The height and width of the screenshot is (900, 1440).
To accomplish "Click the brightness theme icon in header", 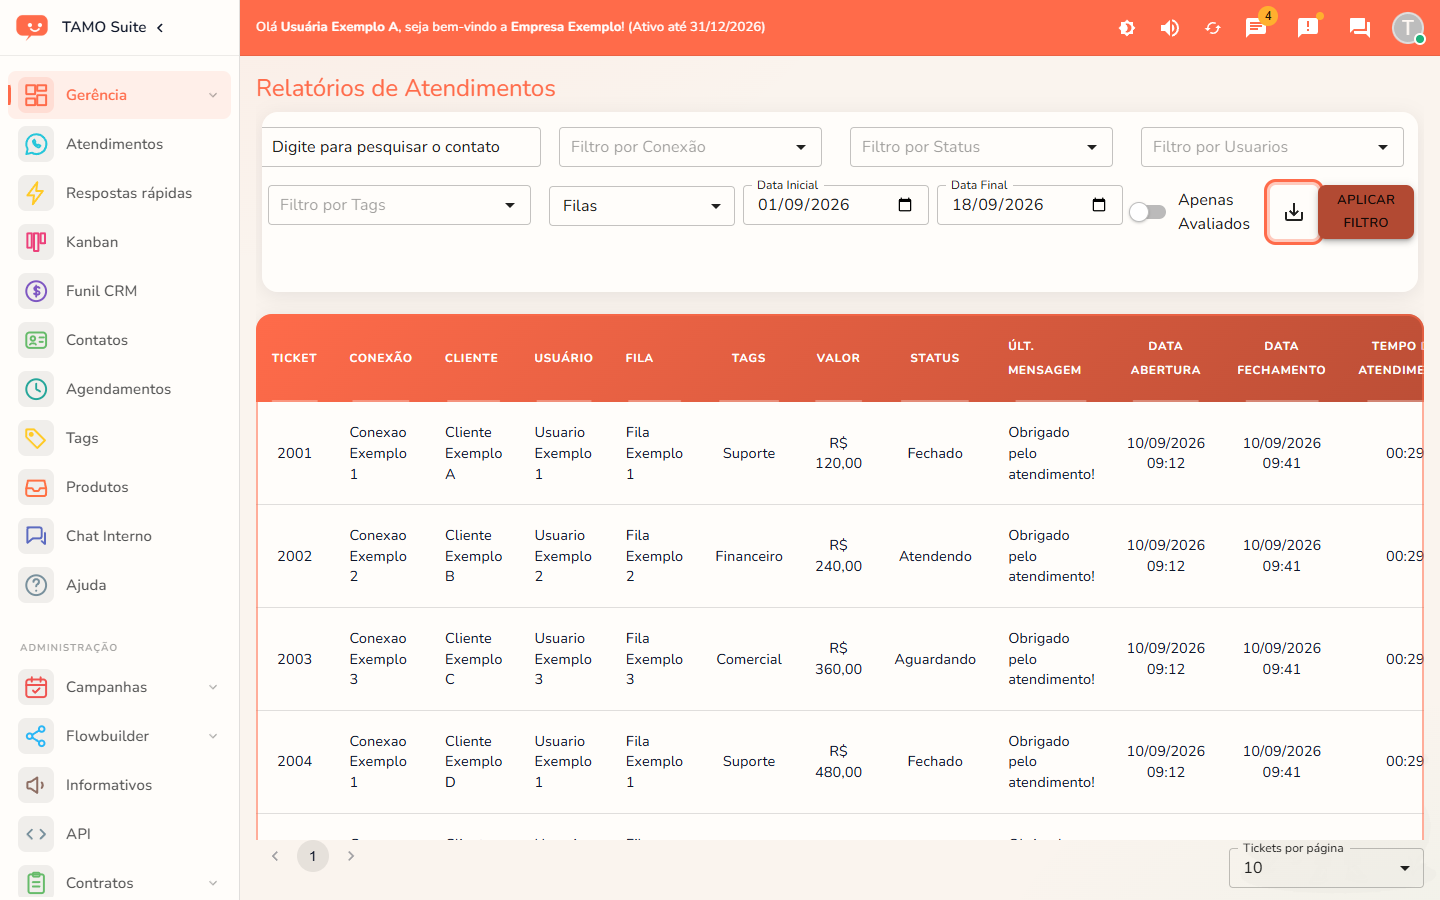I will pos(1127,28).
